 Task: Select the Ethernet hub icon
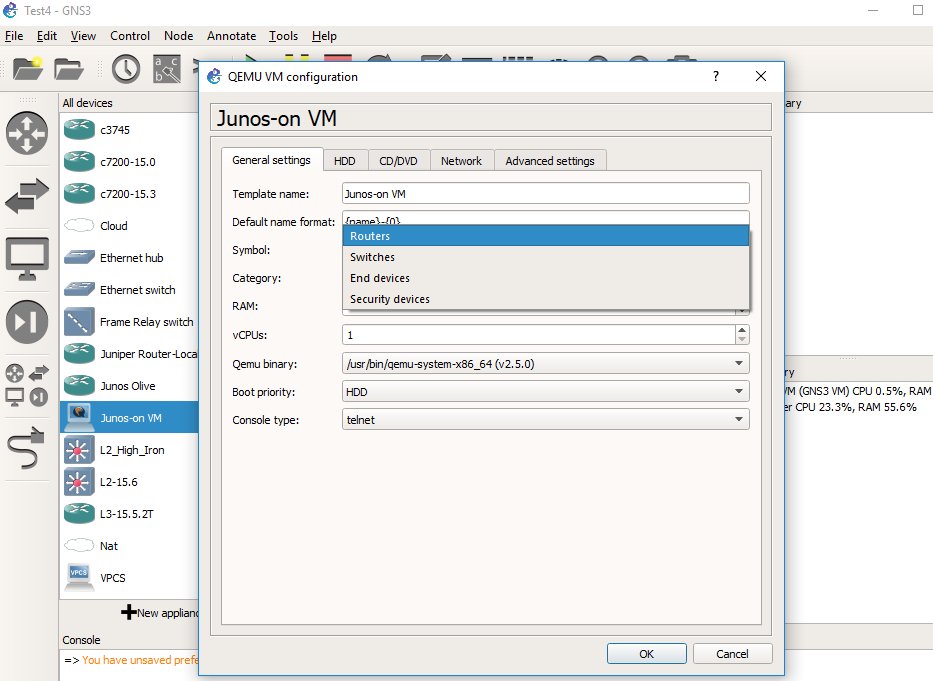coord(79,258)
